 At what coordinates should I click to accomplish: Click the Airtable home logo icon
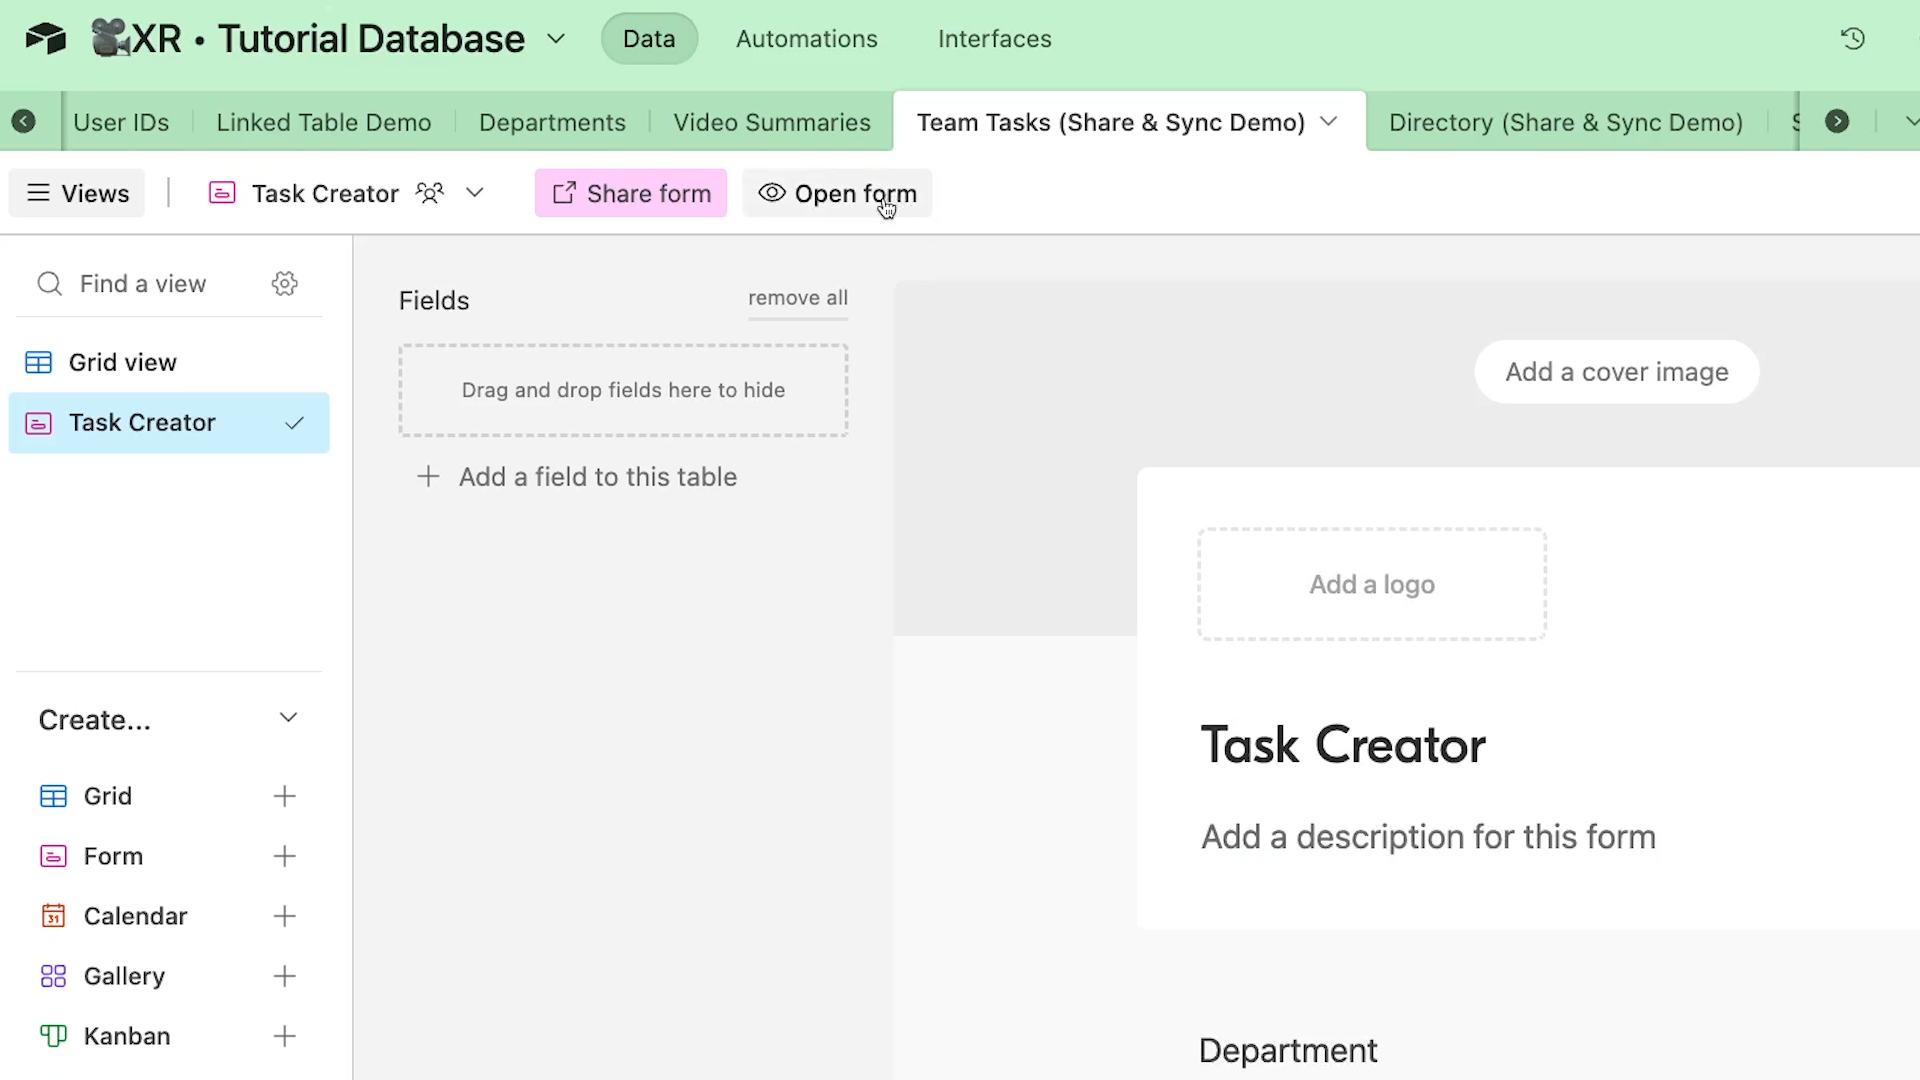46,39
